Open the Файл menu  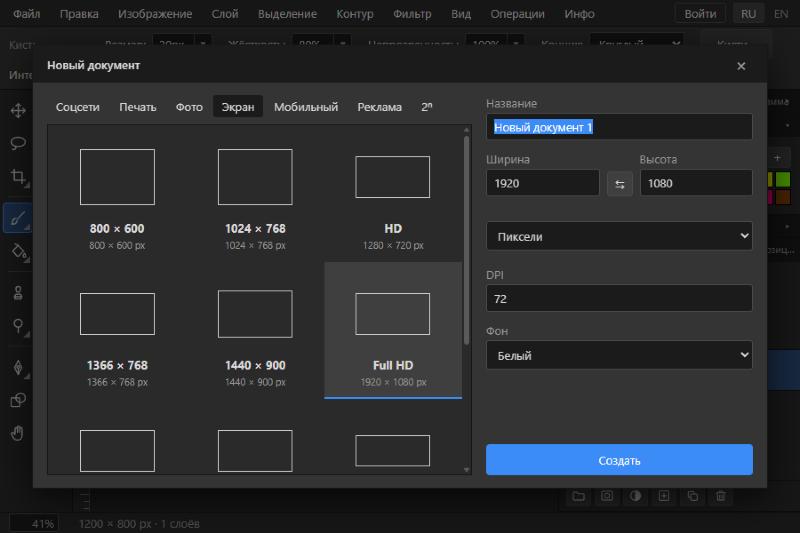click(x=27, y=14)
